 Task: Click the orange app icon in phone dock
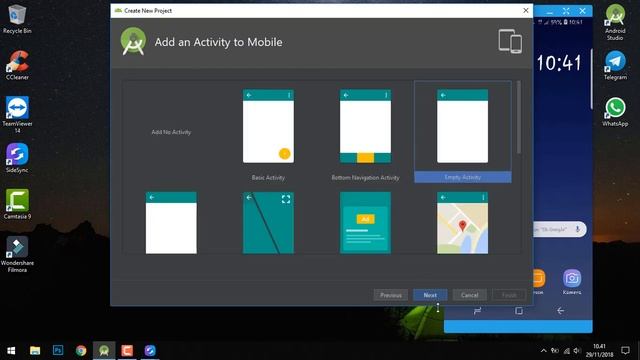(538, 278)
